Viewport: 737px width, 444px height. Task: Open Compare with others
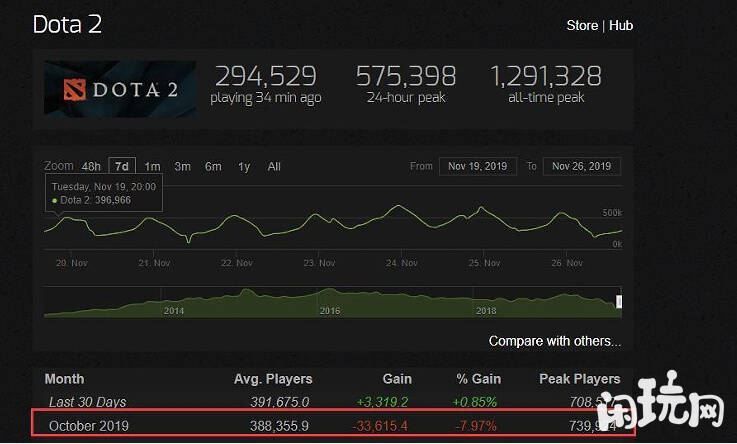click(x=554, y=341)
